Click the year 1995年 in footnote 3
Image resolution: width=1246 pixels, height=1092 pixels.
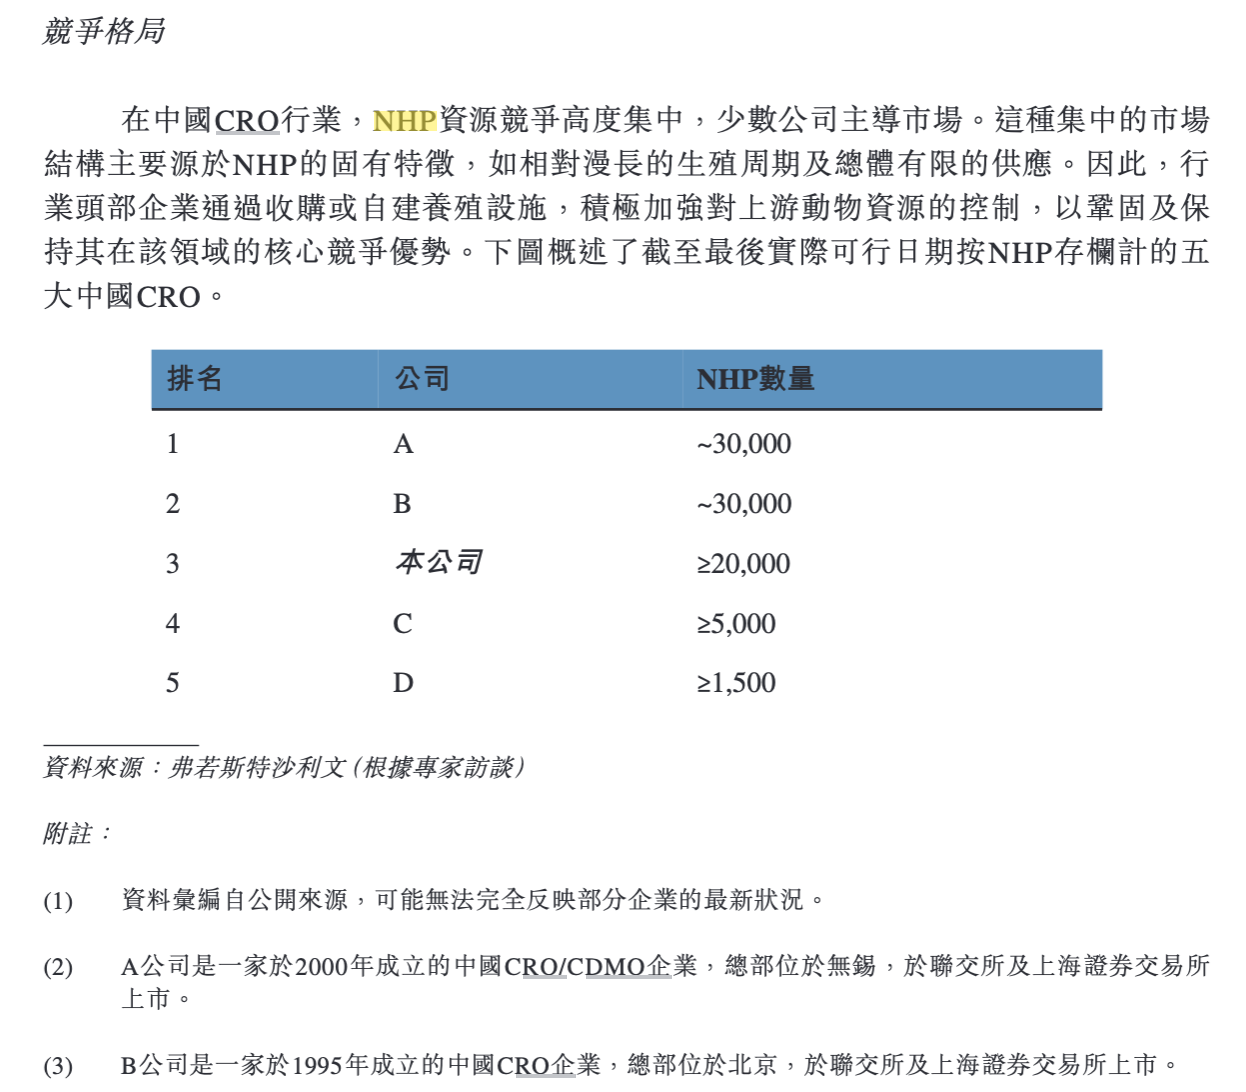330,1065
